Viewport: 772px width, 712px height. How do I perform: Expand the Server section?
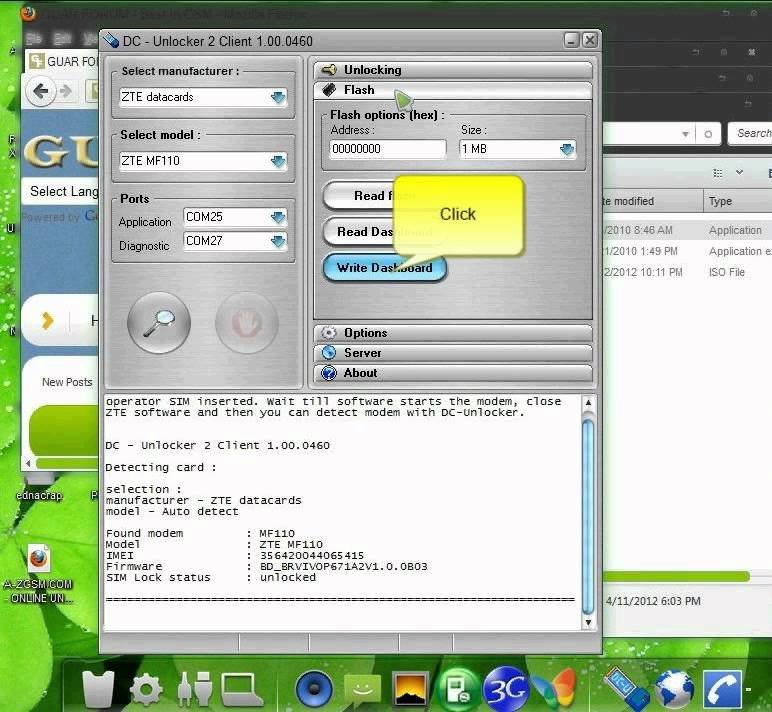pos(452,353)
